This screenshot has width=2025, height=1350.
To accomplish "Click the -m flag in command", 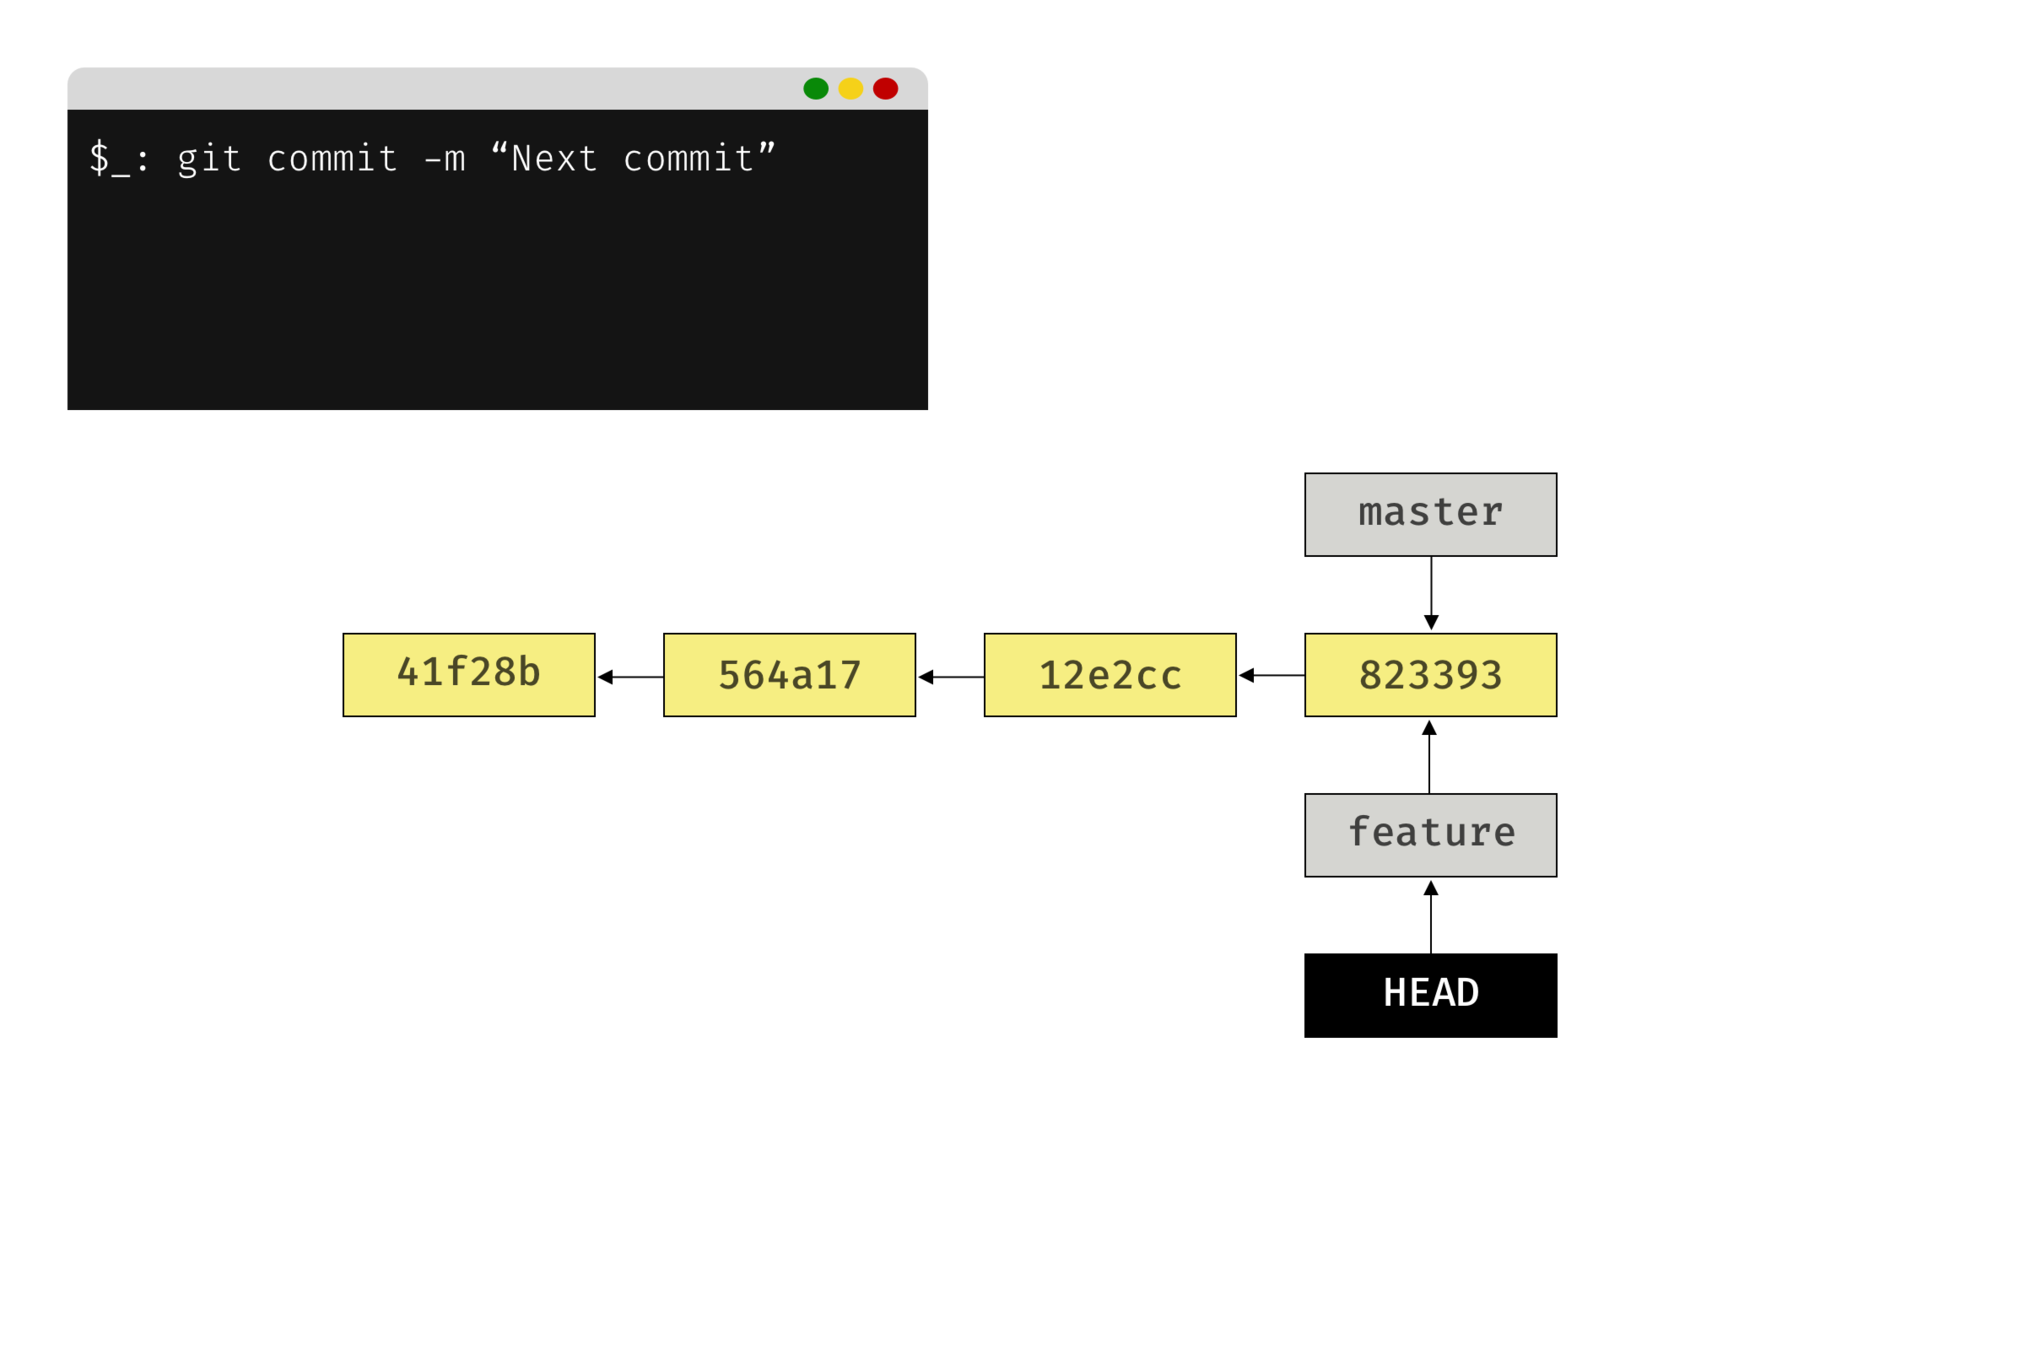I will pos(444,159).
